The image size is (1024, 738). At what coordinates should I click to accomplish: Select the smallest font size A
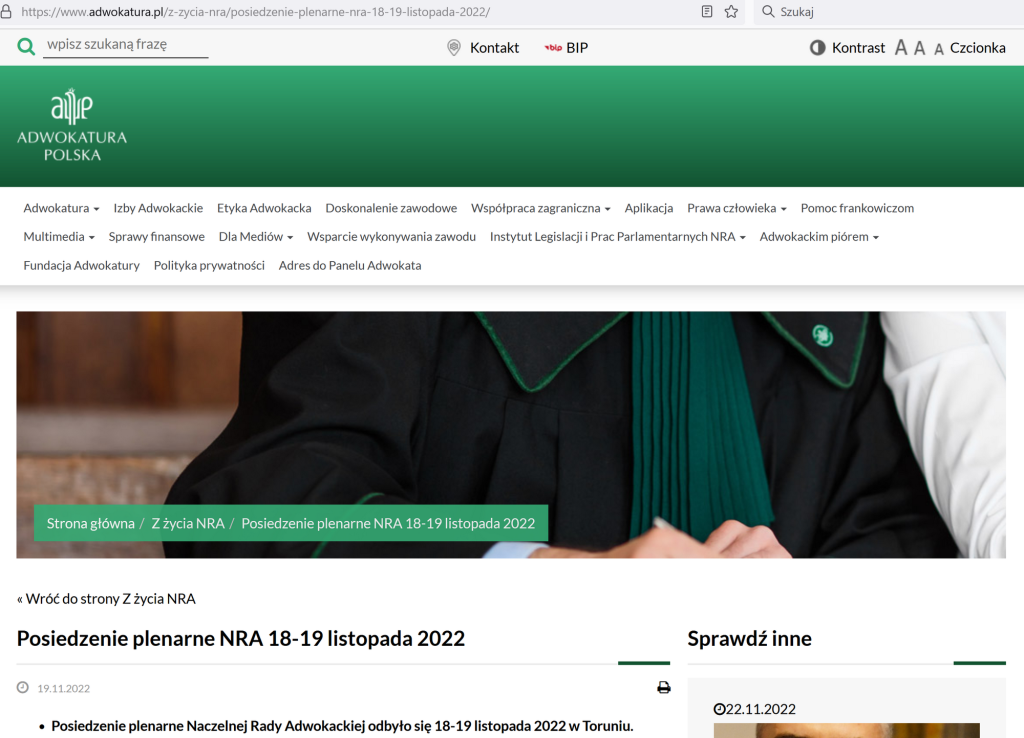(x=939, y=48)
